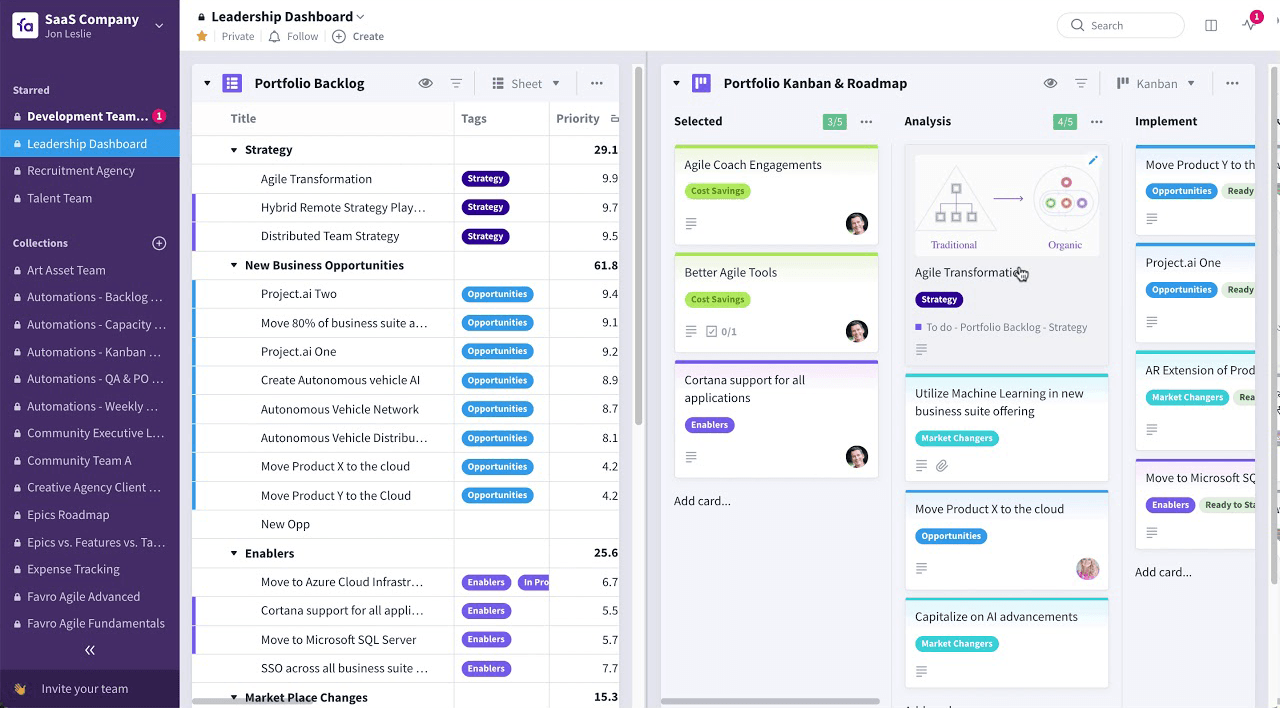Click the description icon on Cortana support card
This screenshot has height=708, width=1280.
(x=691, y=457)
